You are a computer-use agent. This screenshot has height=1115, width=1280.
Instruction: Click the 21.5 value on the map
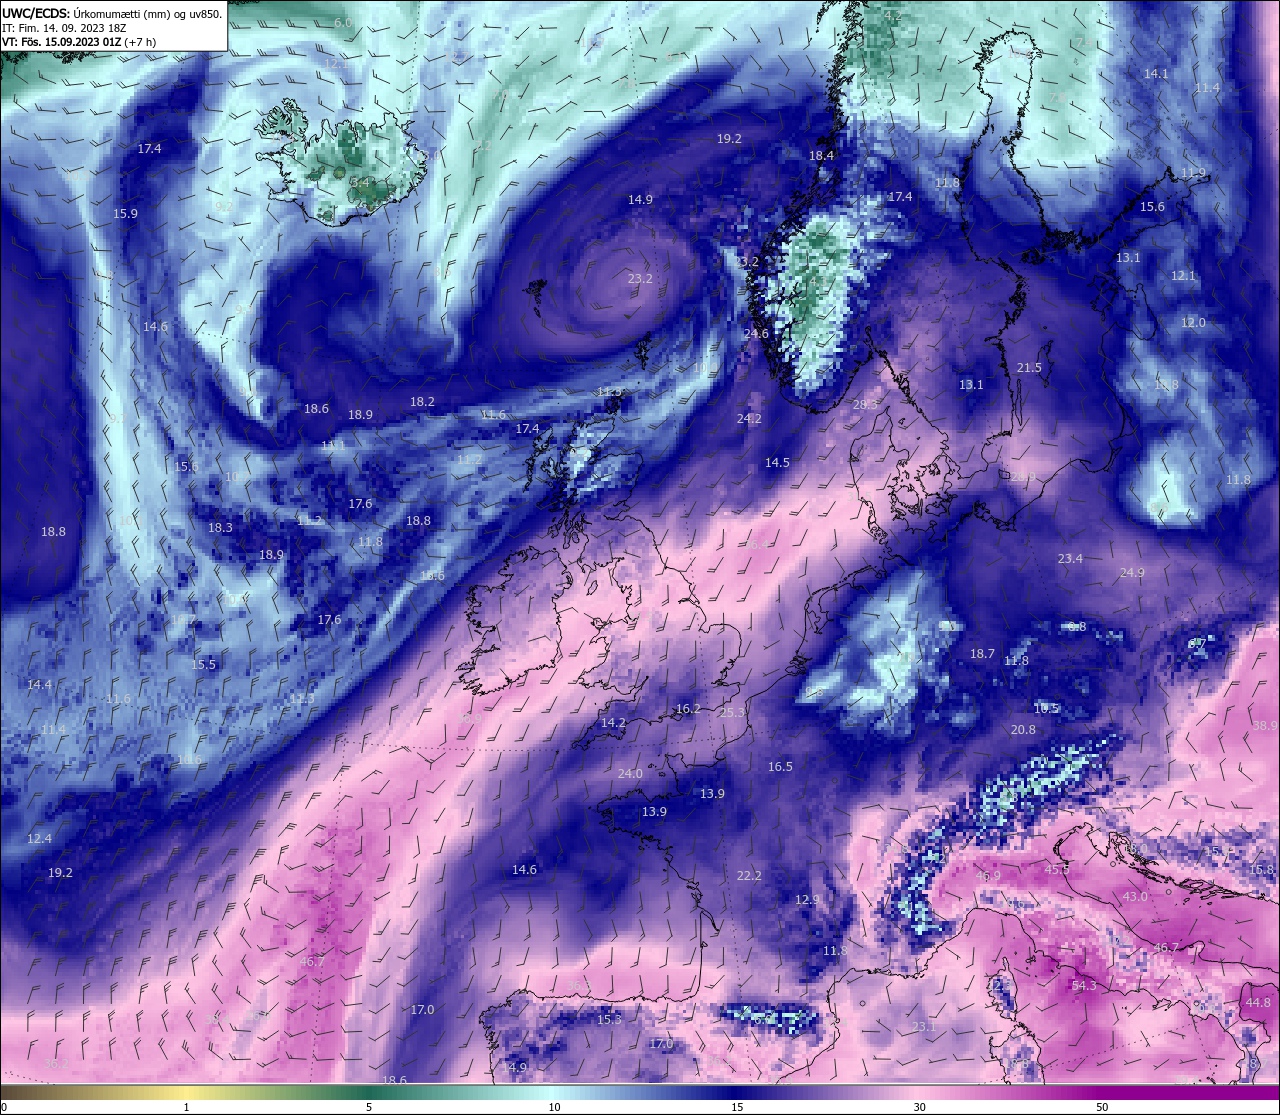click(1029, 367)
